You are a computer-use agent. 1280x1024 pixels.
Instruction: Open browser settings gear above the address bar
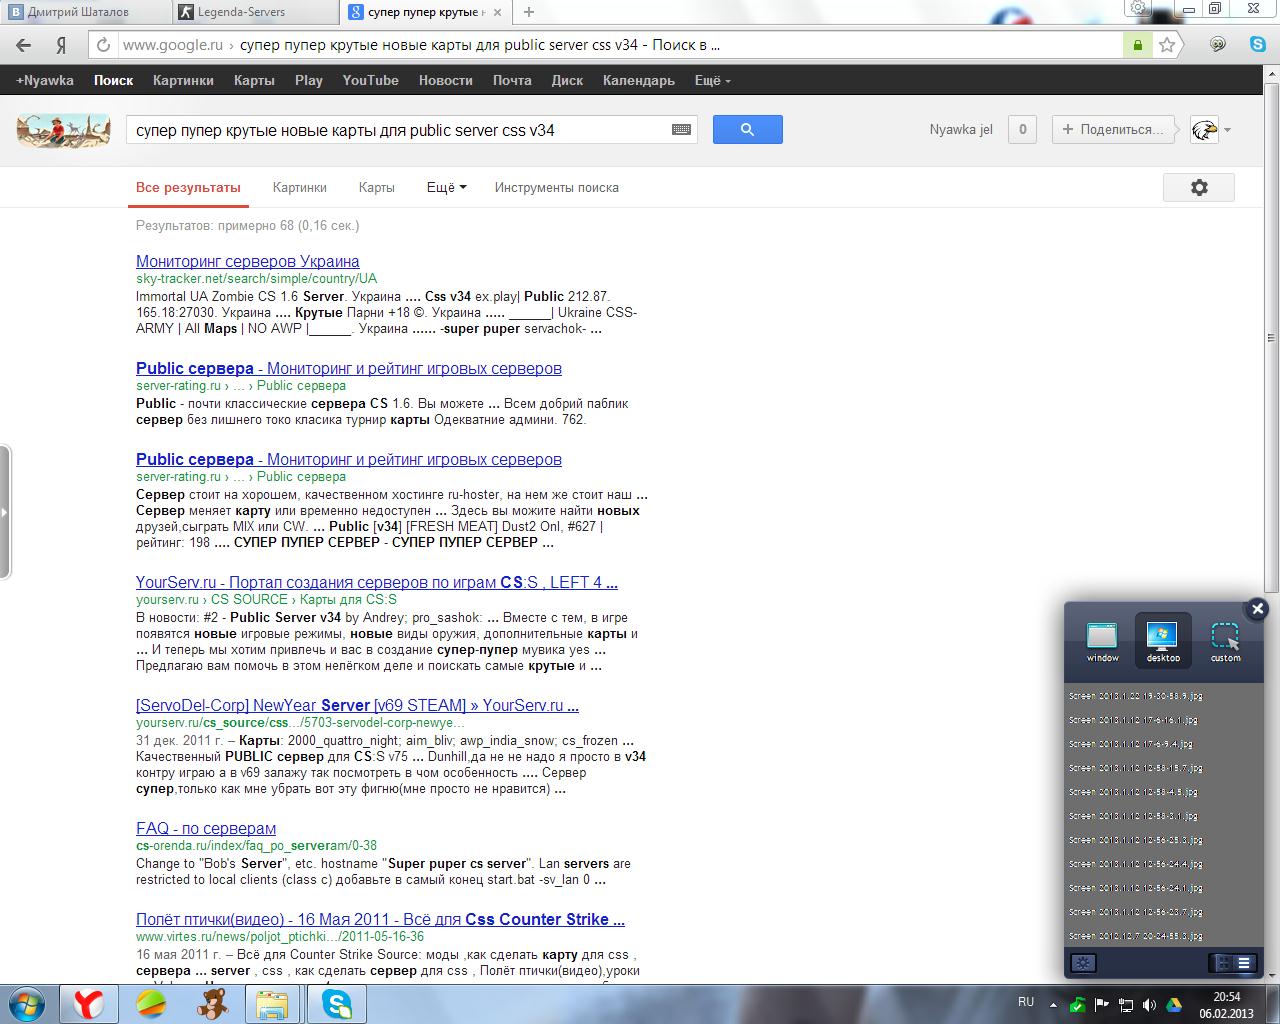coord(1138,8)
